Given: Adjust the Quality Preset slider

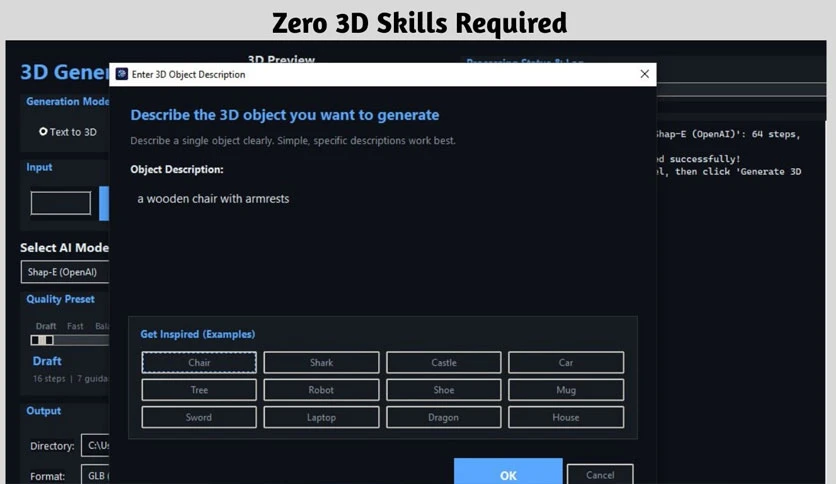Looking at the screenshot, I should coord(70,340).
